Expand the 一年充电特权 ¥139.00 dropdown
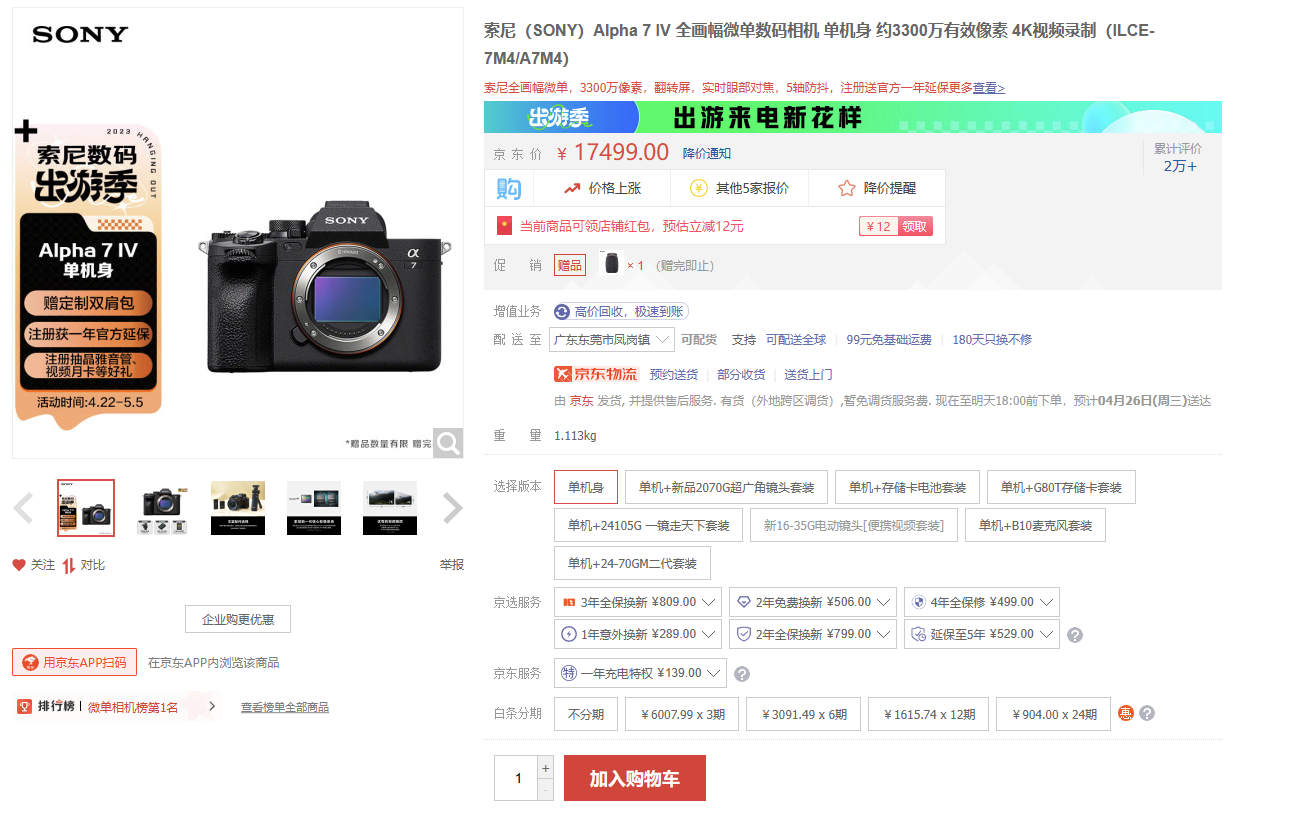Viewport: 1308px width, 817px height. [x=640, y=673]
